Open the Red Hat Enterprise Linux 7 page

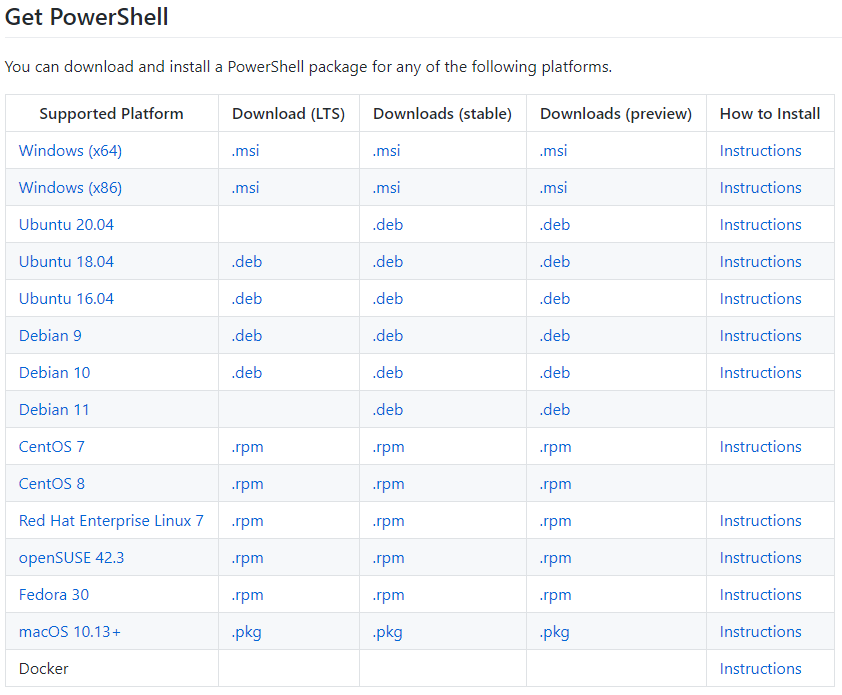click(x=111, y=520)
